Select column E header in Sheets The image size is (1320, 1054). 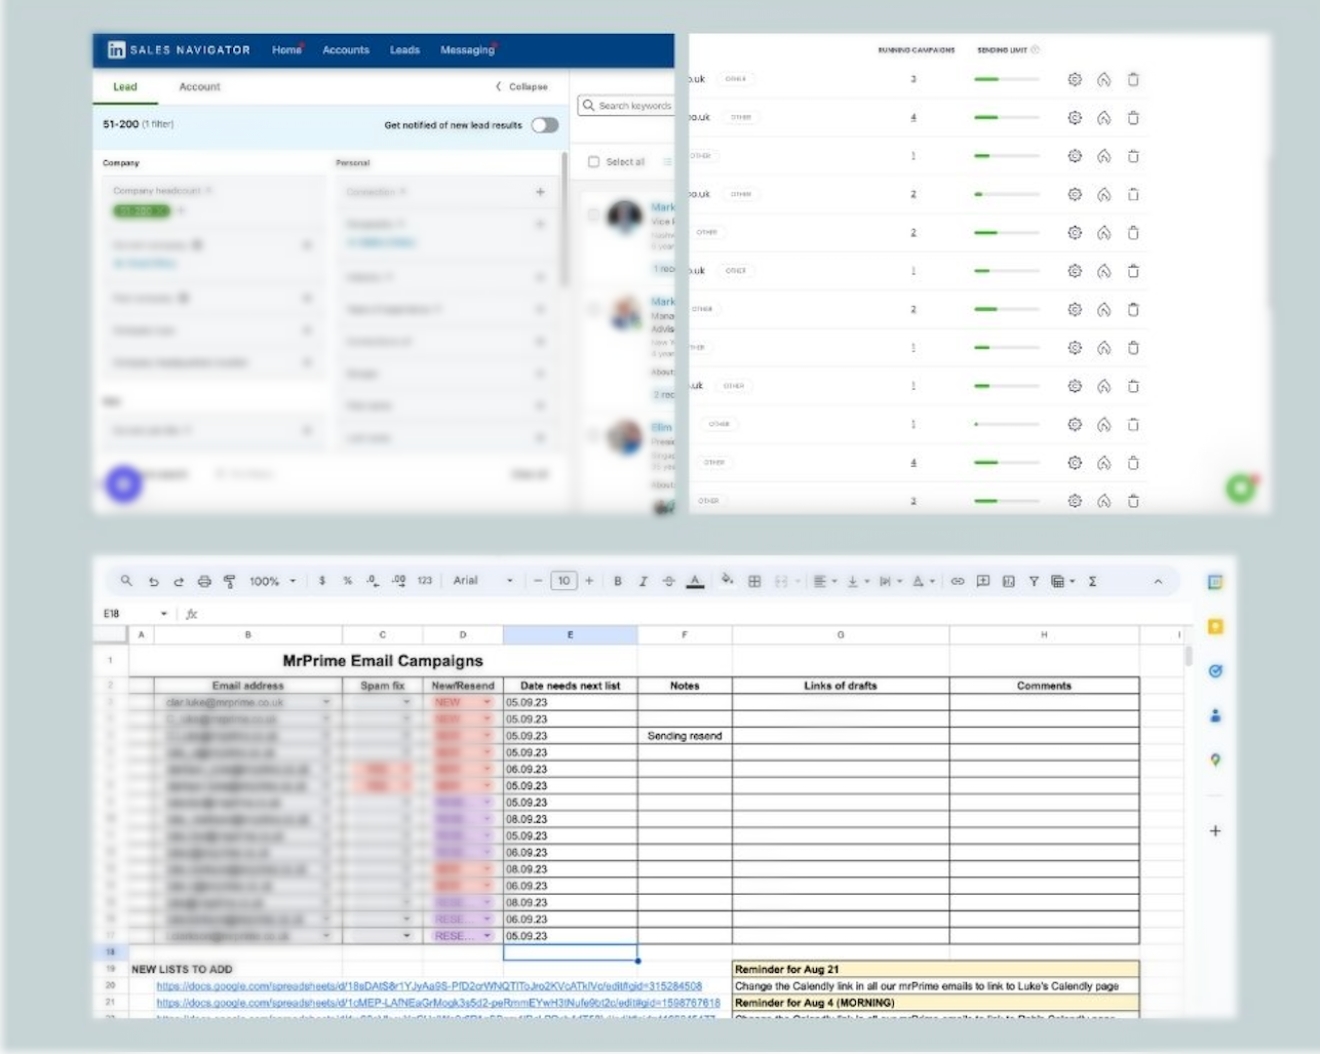coord(570,635)
